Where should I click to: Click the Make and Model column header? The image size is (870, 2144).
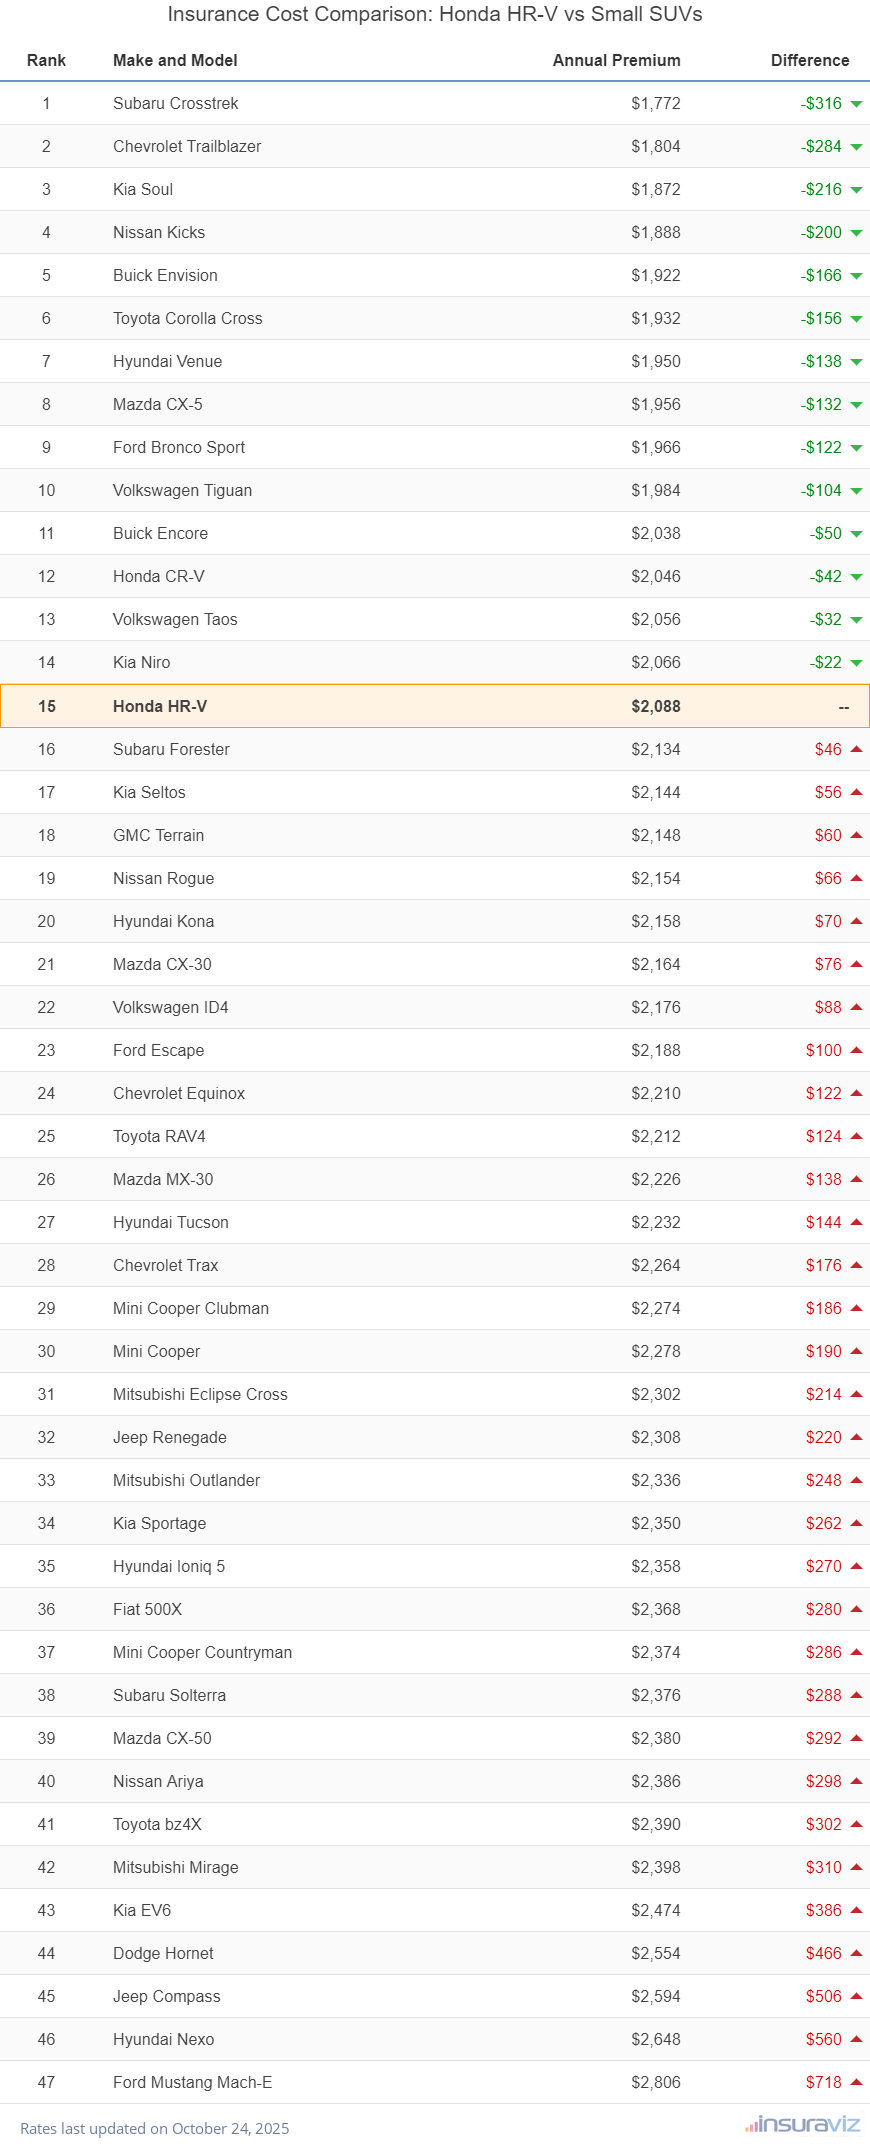(175, 60)
